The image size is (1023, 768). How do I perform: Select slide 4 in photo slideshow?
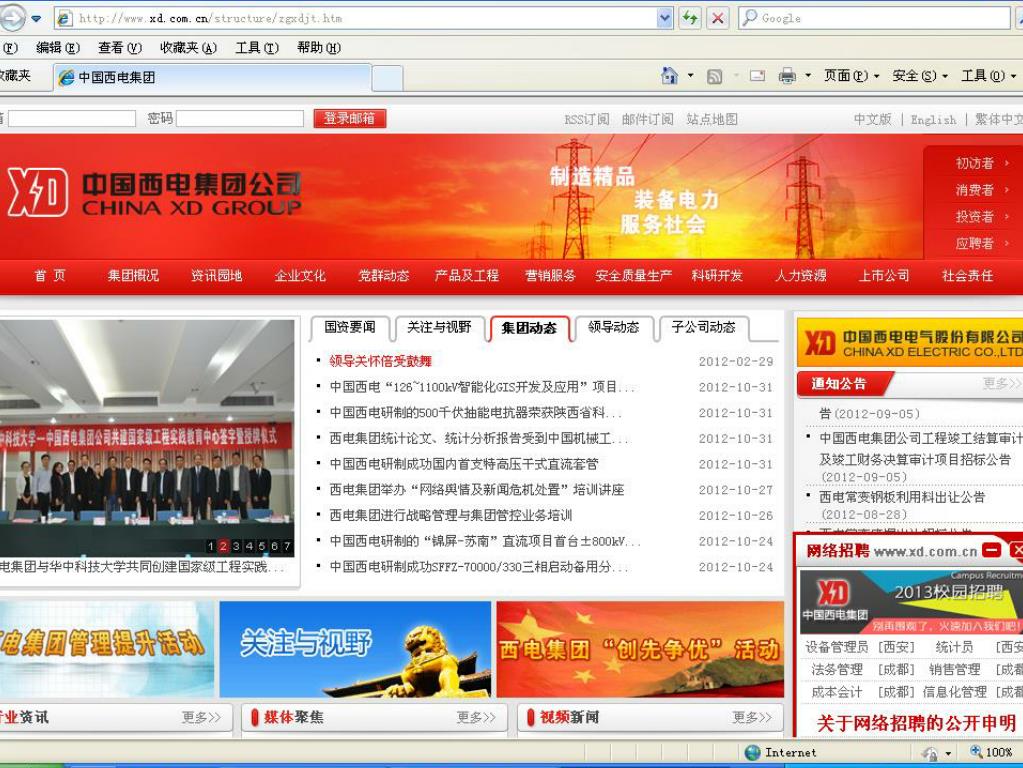(249, 546)
